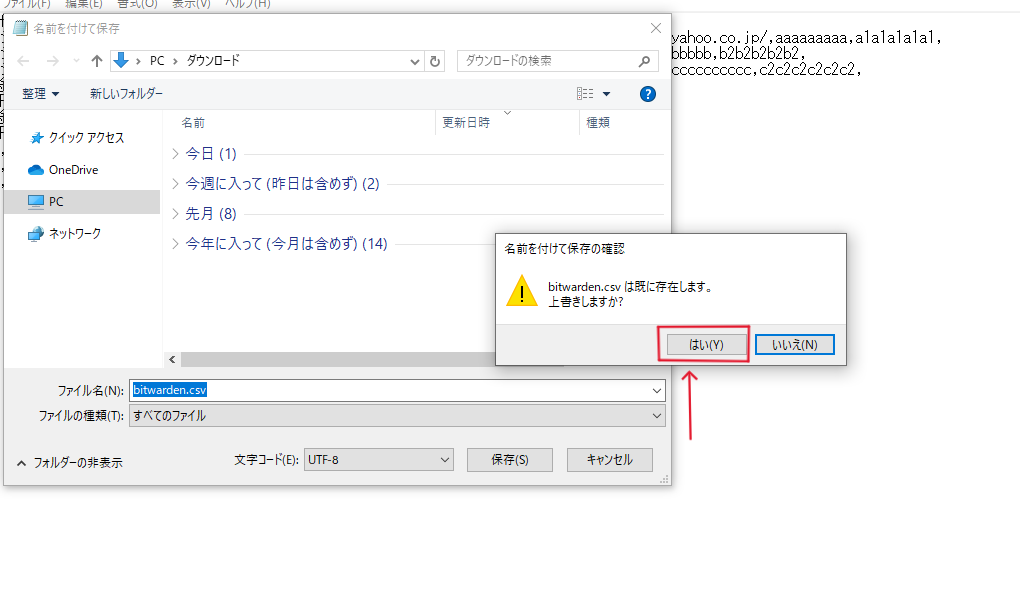The height and width of the screenshot is (597, 1020).
Task: Refresh the ダウンロード folder view
Action: point(435,61)
